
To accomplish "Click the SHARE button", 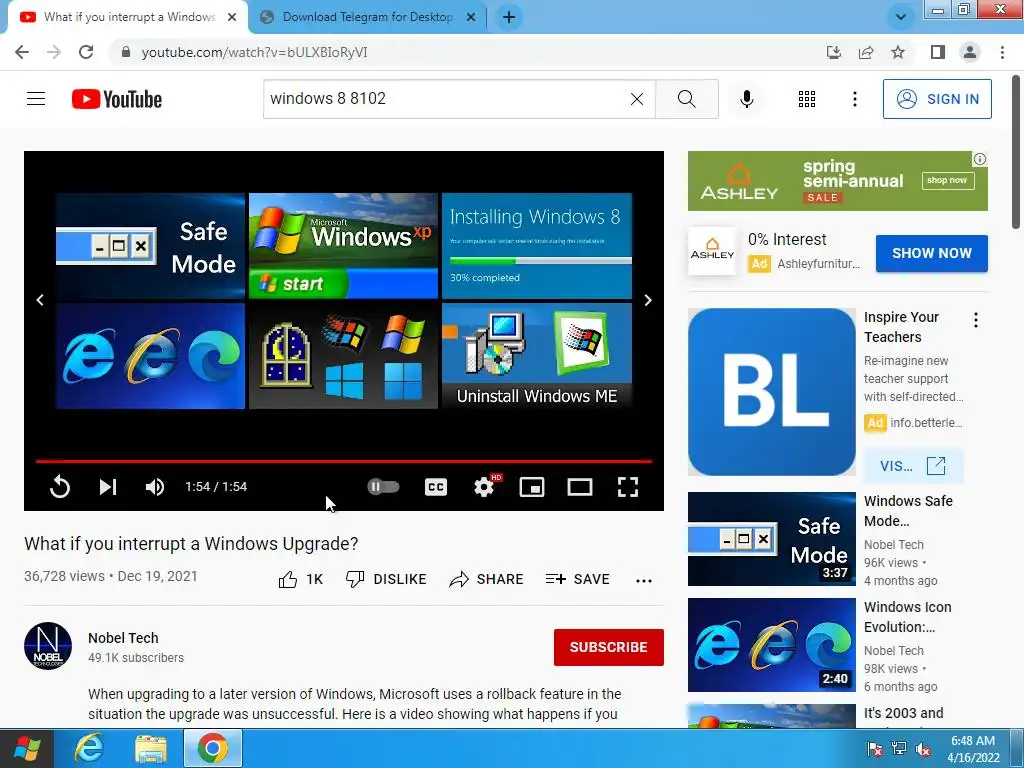I will [x=487, y=579].
